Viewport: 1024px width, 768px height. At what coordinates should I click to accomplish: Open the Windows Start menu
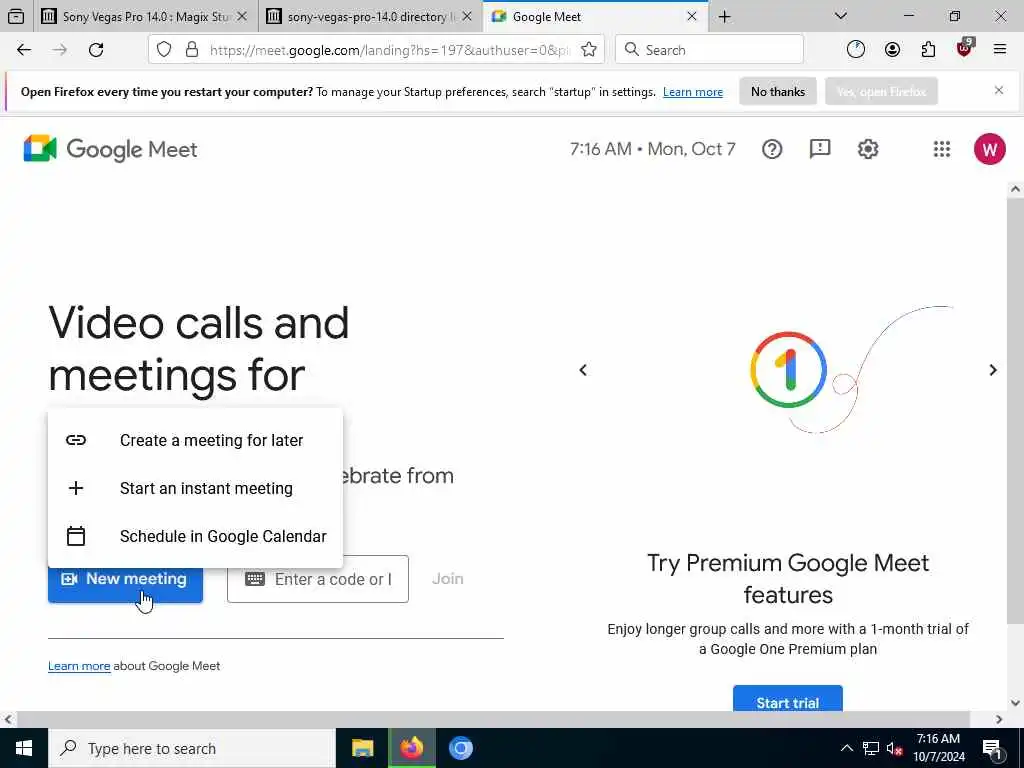(24, 748)
